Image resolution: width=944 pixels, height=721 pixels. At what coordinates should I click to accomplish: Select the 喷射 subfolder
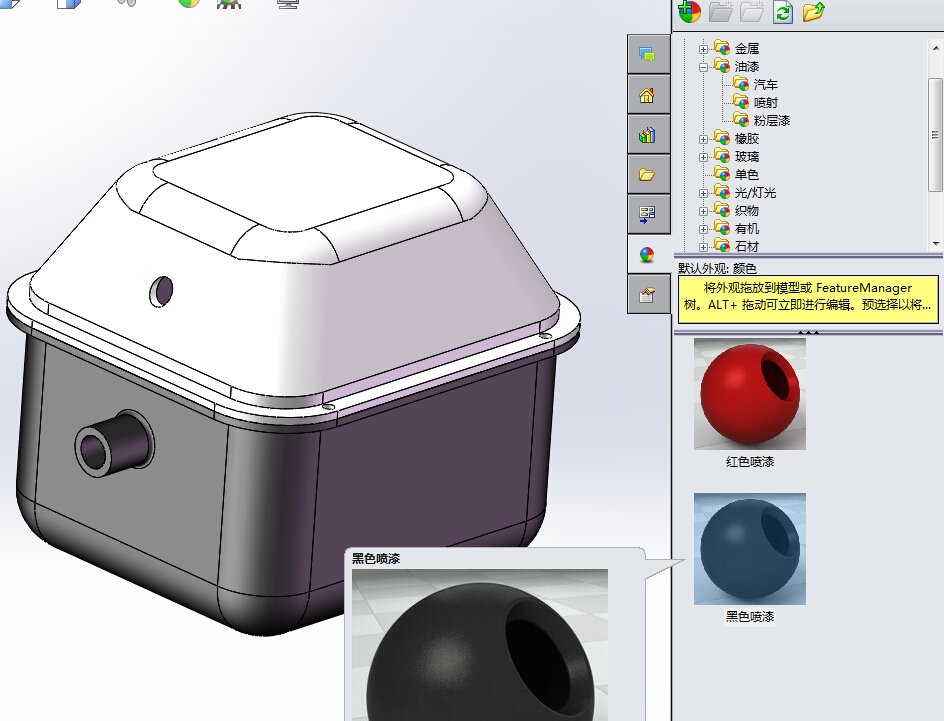765,102
